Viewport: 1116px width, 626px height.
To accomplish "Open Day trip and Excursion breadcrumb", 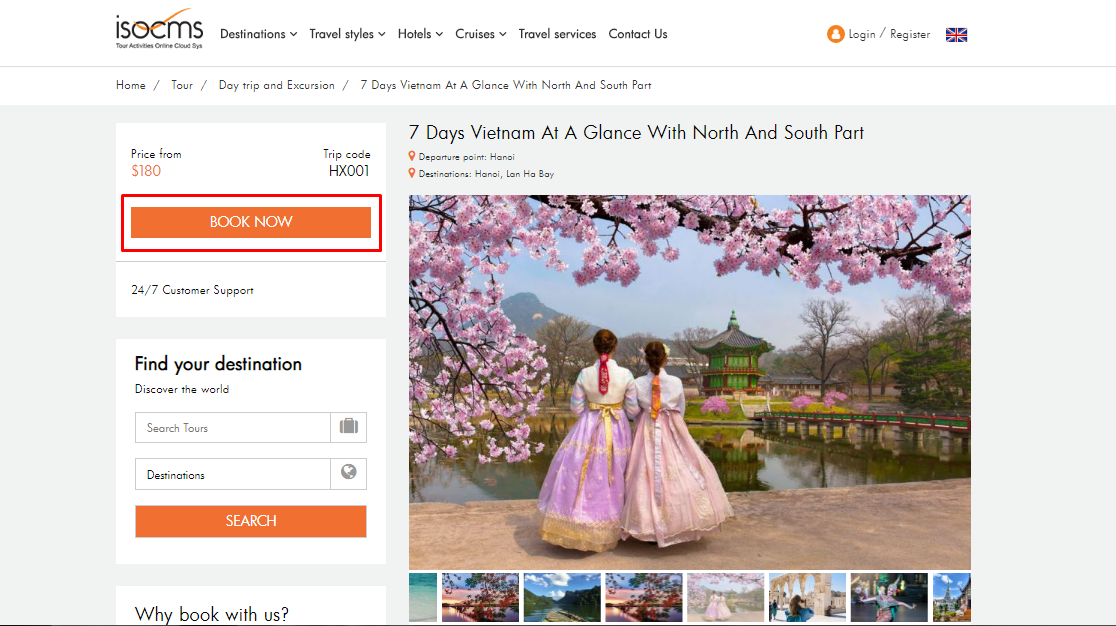I will [276, 85].
